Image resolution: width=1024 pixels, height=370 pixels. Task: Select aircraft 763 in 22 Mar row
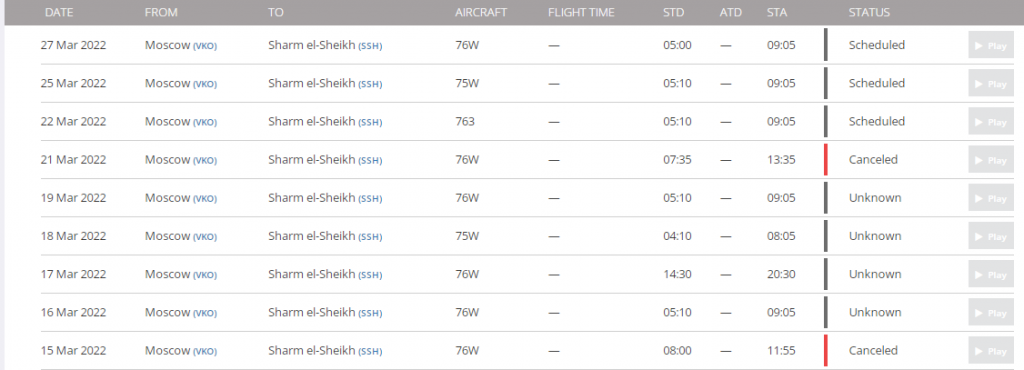[465, 121]
